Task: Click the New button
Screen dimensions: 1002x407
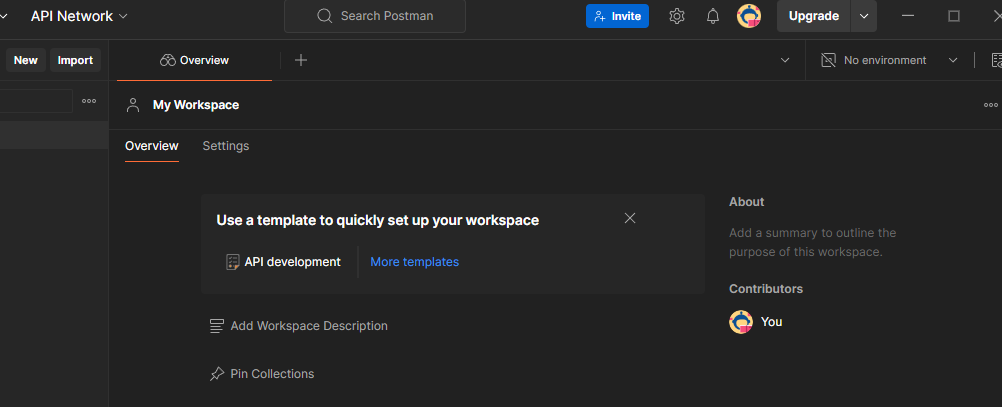Action: pyautogui.click(x=26, y=60)
